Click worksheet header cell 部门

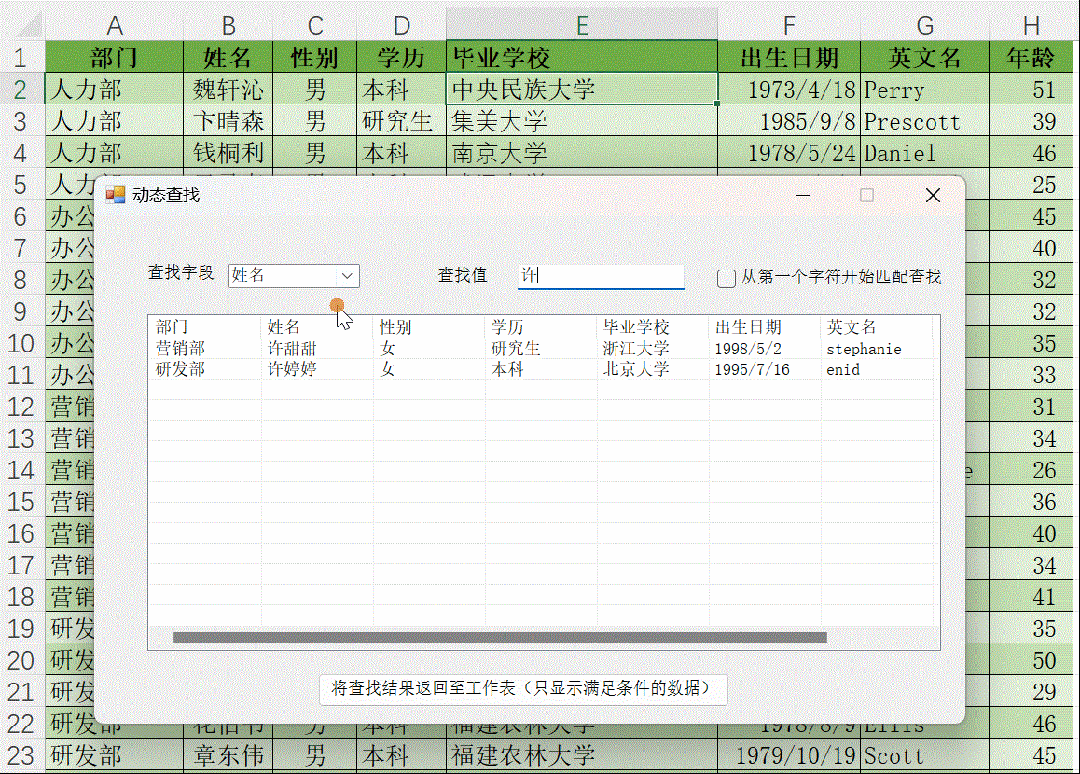pyautogui.click(x=114, y=58)
